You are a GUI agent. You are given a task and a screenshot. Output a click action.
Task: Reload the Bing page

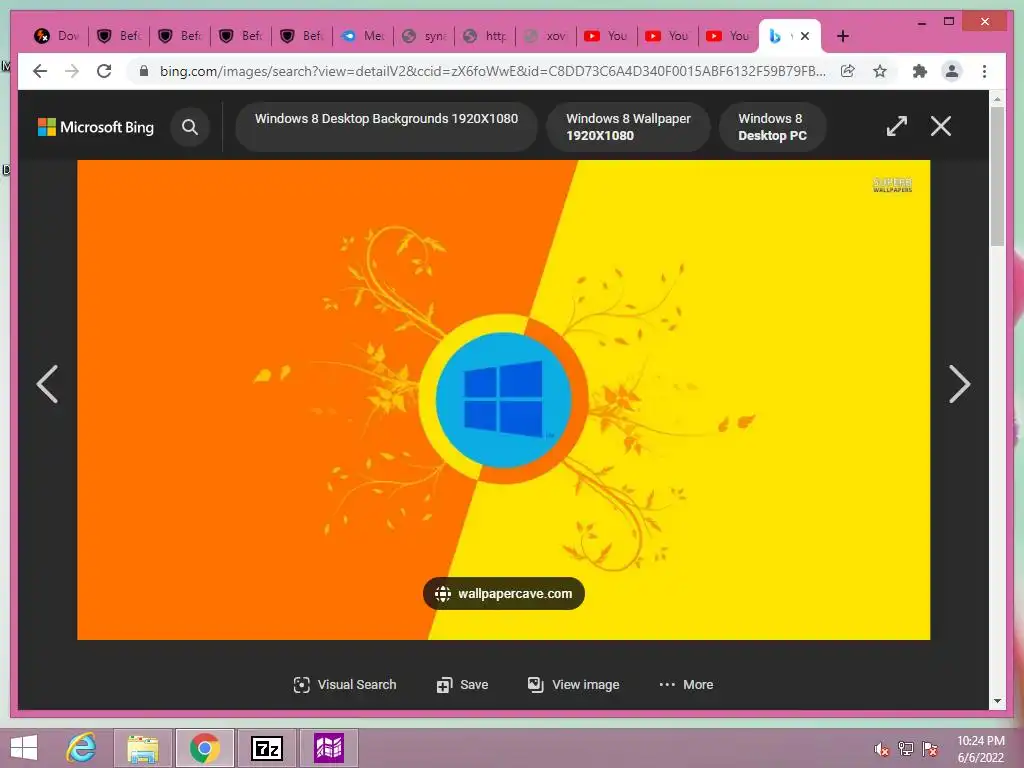104,71
